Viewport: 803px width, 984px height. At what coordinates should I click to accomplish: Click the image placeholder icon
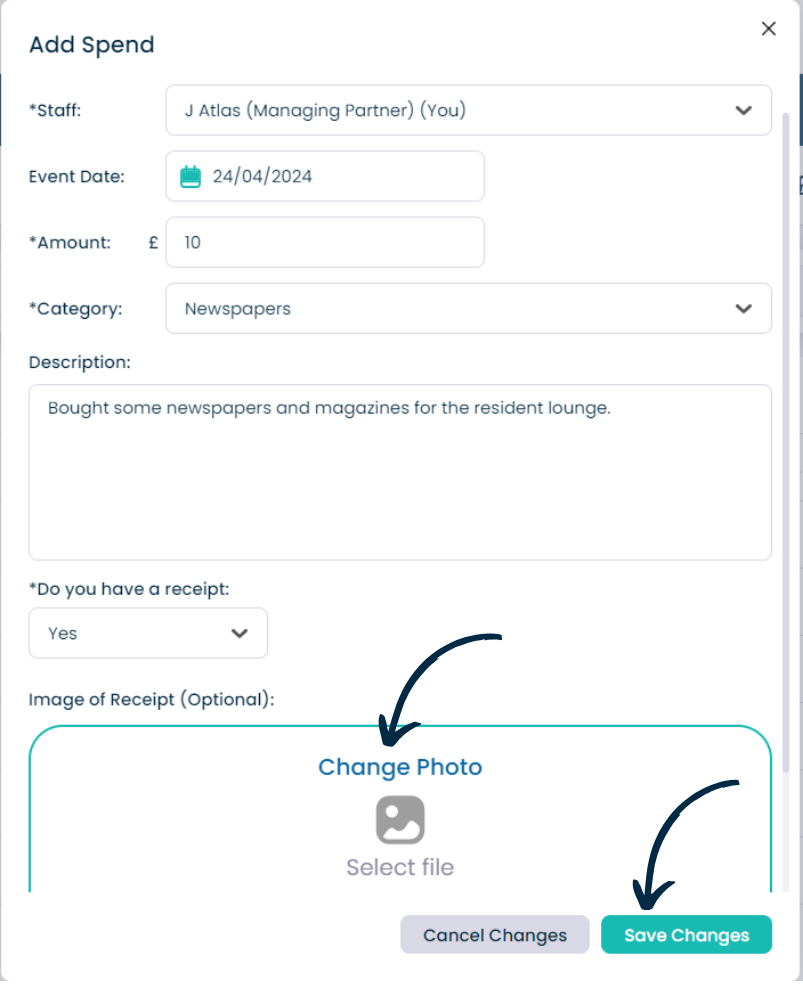pyautogui.click(x=400, y=820)
